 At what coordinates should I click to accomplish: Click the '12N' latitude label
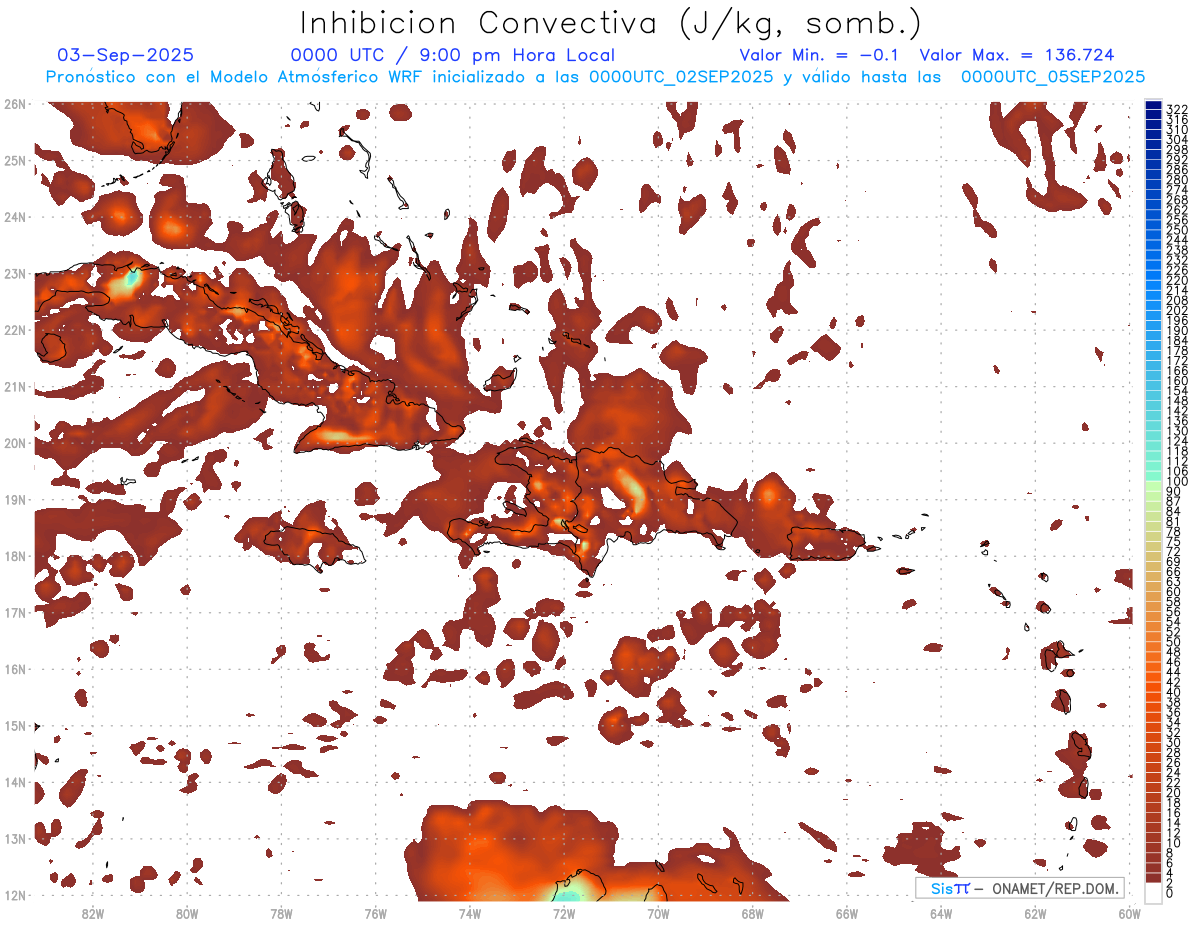click(15, 896)
